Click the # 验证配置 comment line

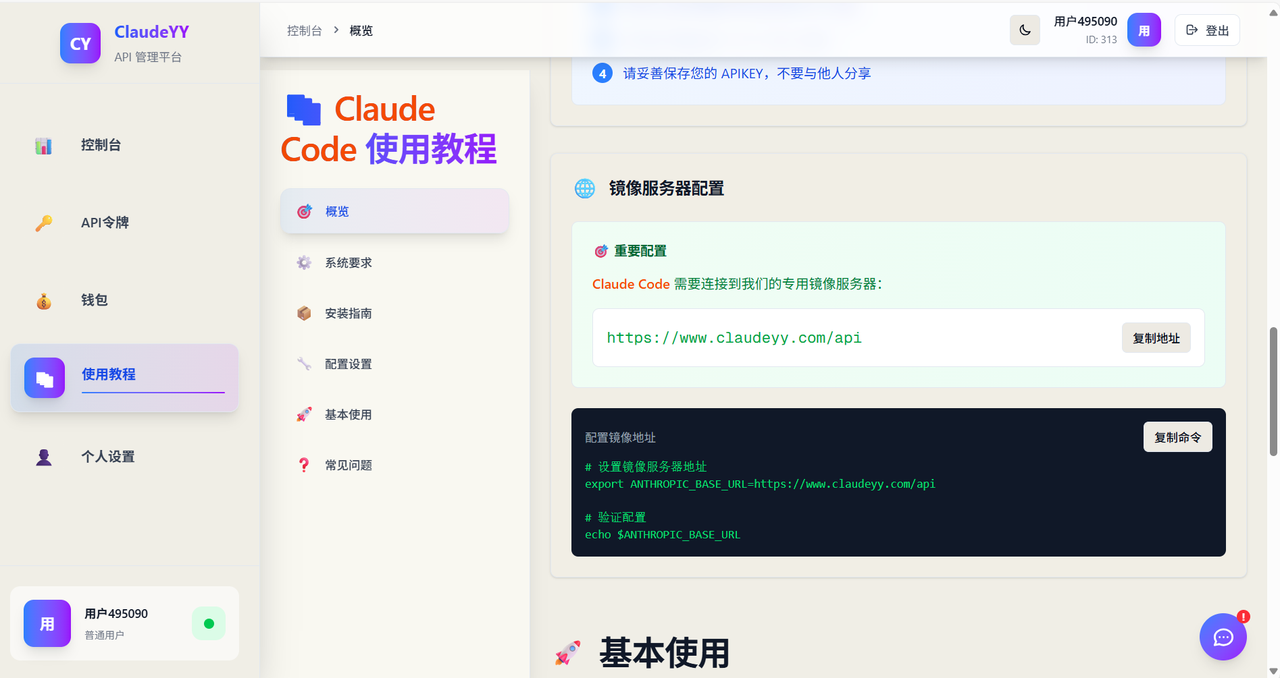(x=615, y=518)
